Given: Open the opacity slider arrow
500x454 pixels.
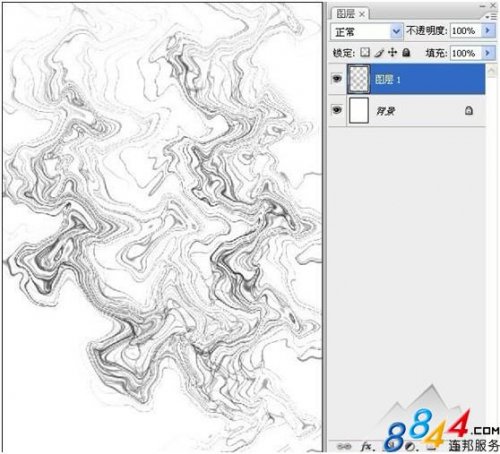Looking at the screenshot, I should [489, 31].
